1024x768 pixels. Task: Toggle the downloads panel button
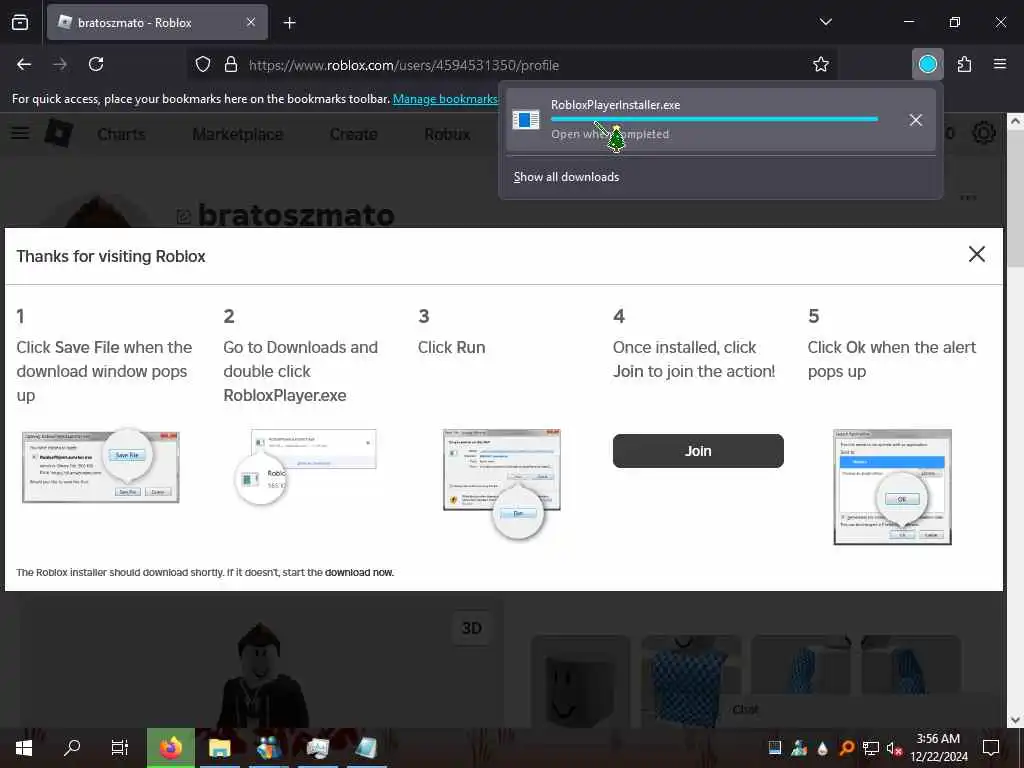click(x=927, y=64)
